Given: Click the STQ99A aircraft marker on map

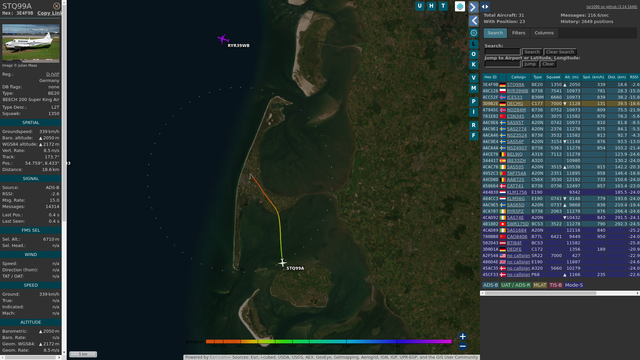Looking at the screenshot, I should click(282, 262).
